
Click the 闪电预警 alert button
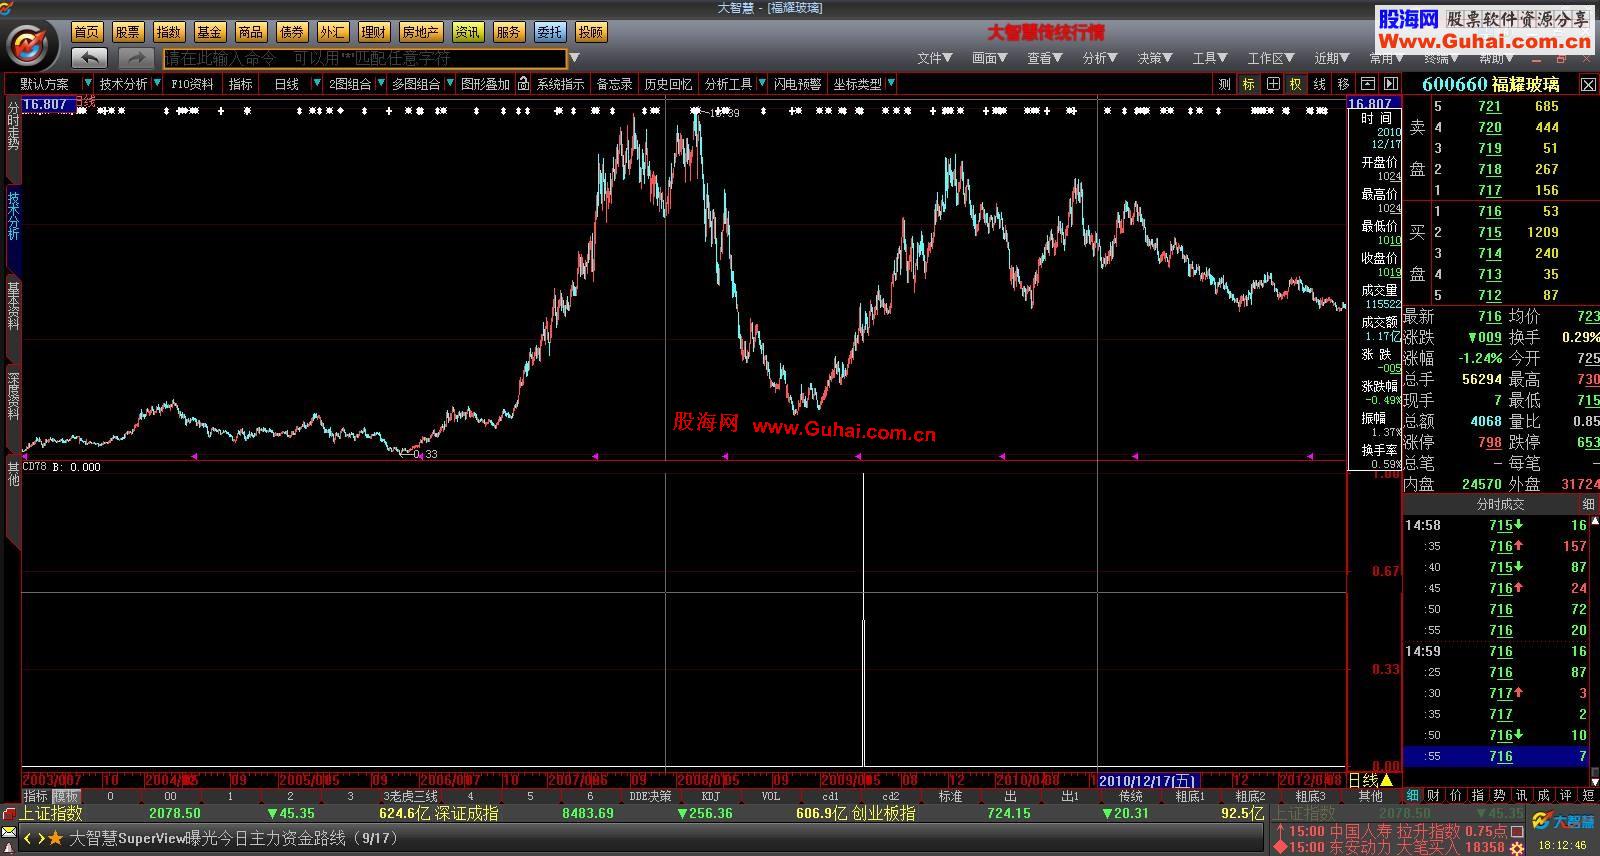[797, 84]
